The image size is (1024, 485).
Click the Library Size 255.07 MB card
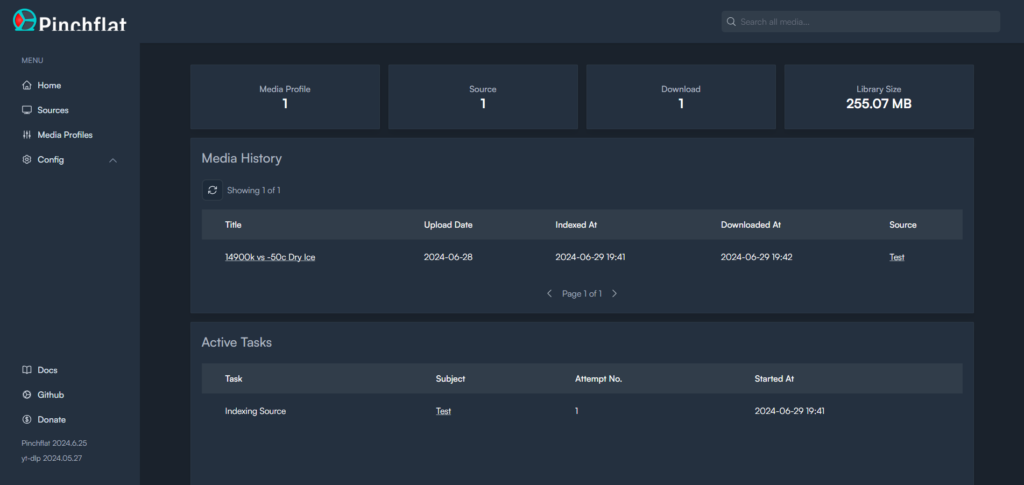[x=879, y=97]
